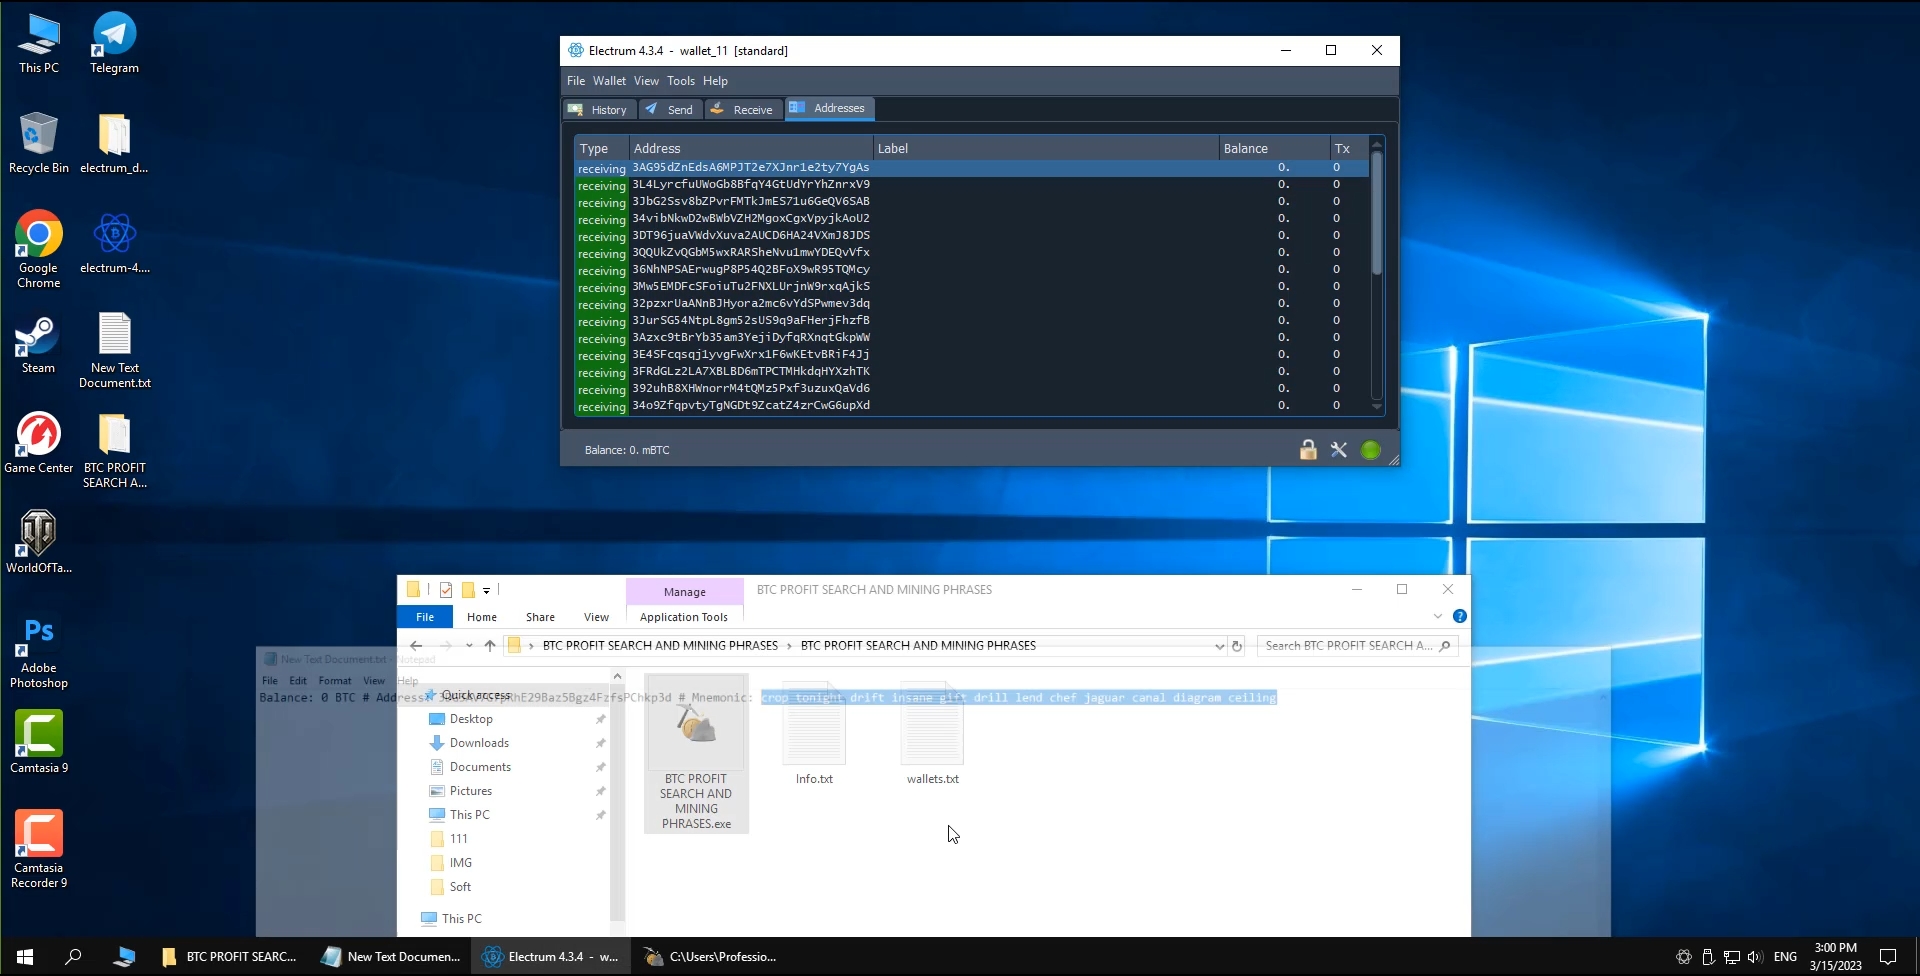The width and height of the screenshot is (1920, 976).
Task: Refresh the Explorer folder view
Action: tap(1237, 646)
